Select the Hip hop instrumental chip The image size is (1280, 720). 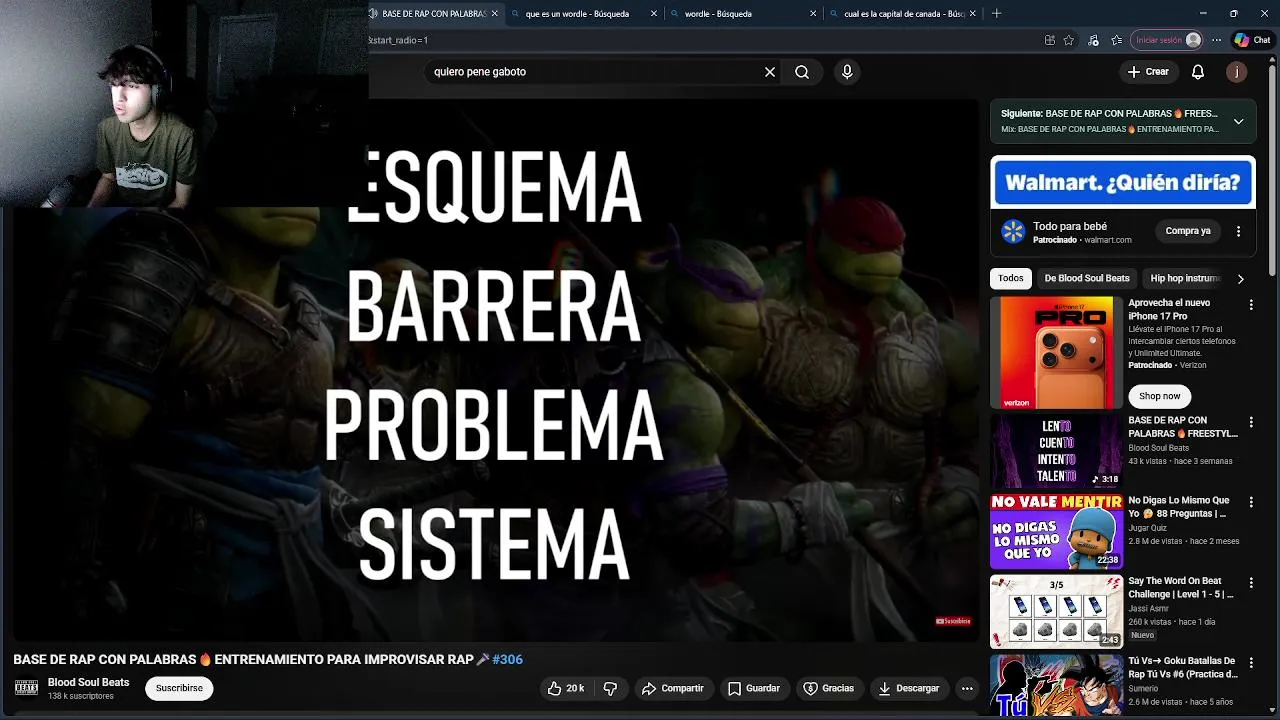pyautogui.click(x=1185, y=278)
